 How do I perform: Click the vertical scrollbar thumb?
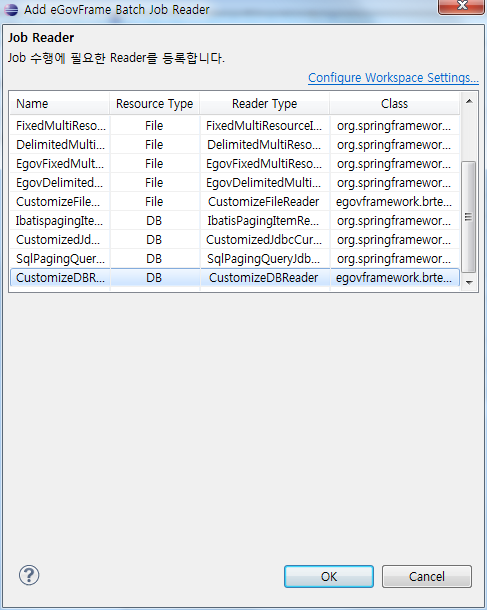(x=468, y=217)
